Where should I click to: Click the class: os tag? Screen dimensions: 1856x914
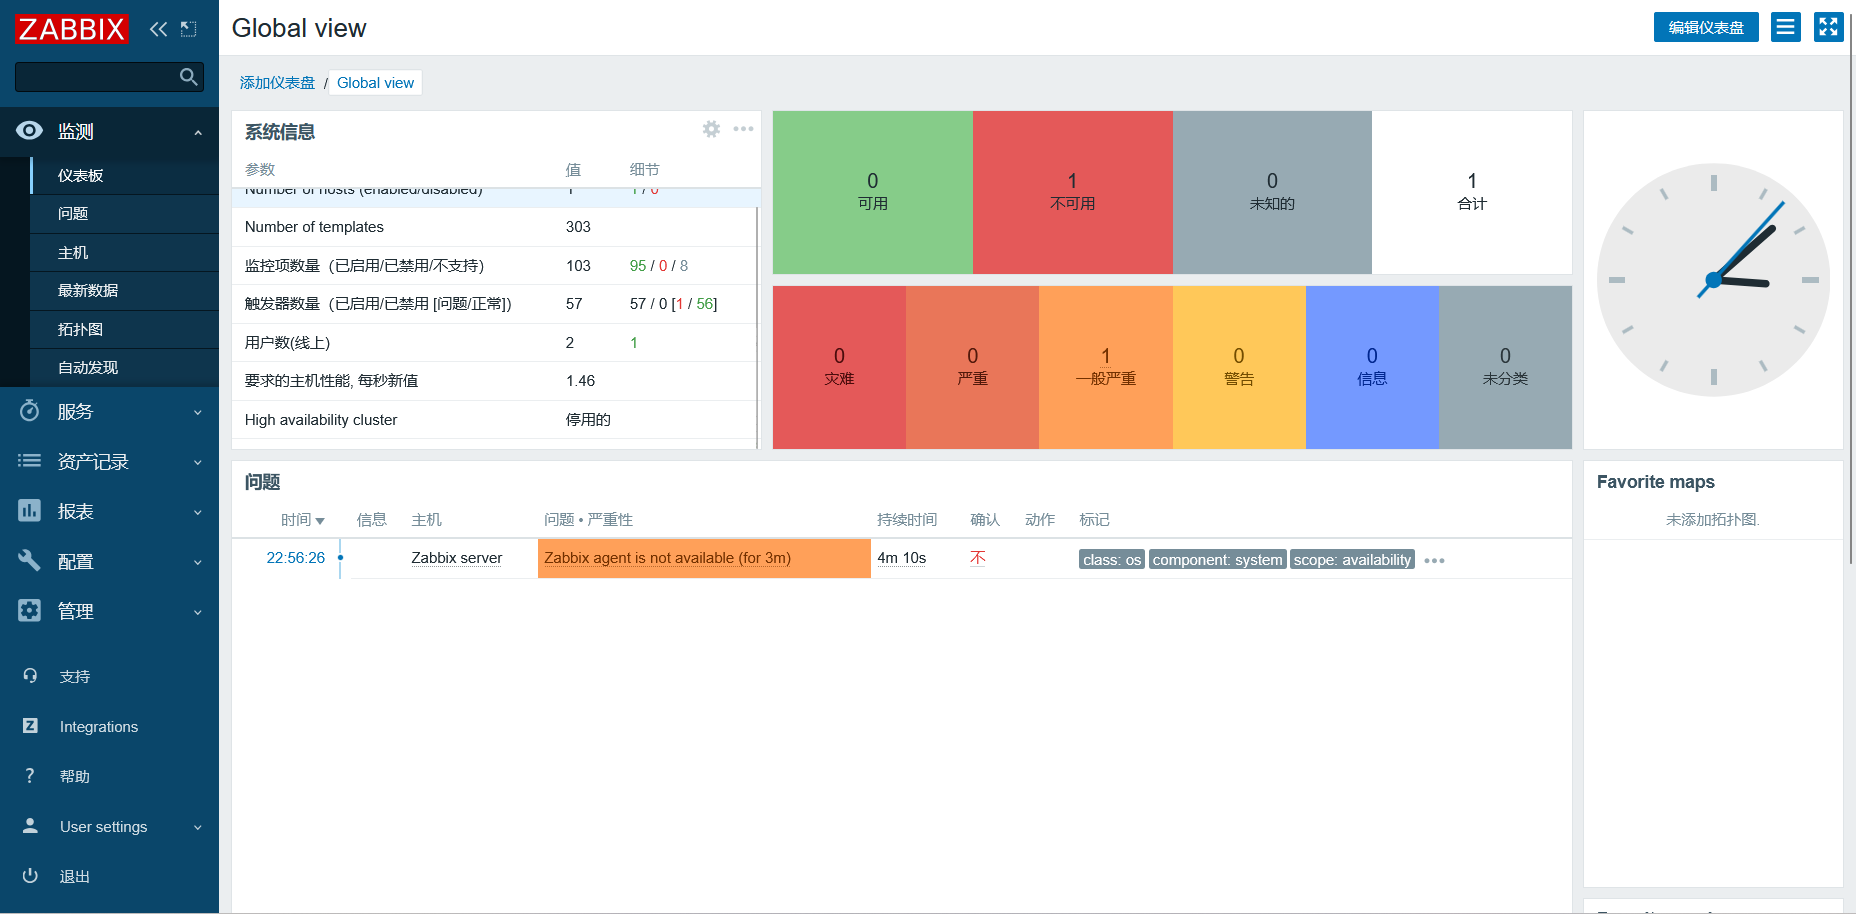pos(1112,560)
